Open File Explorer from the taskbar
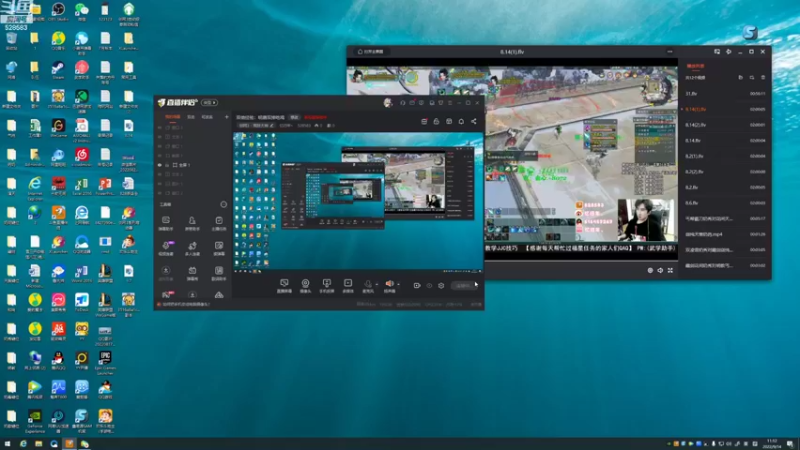This screenshot has height=450, width=800. tap(38, 444)
